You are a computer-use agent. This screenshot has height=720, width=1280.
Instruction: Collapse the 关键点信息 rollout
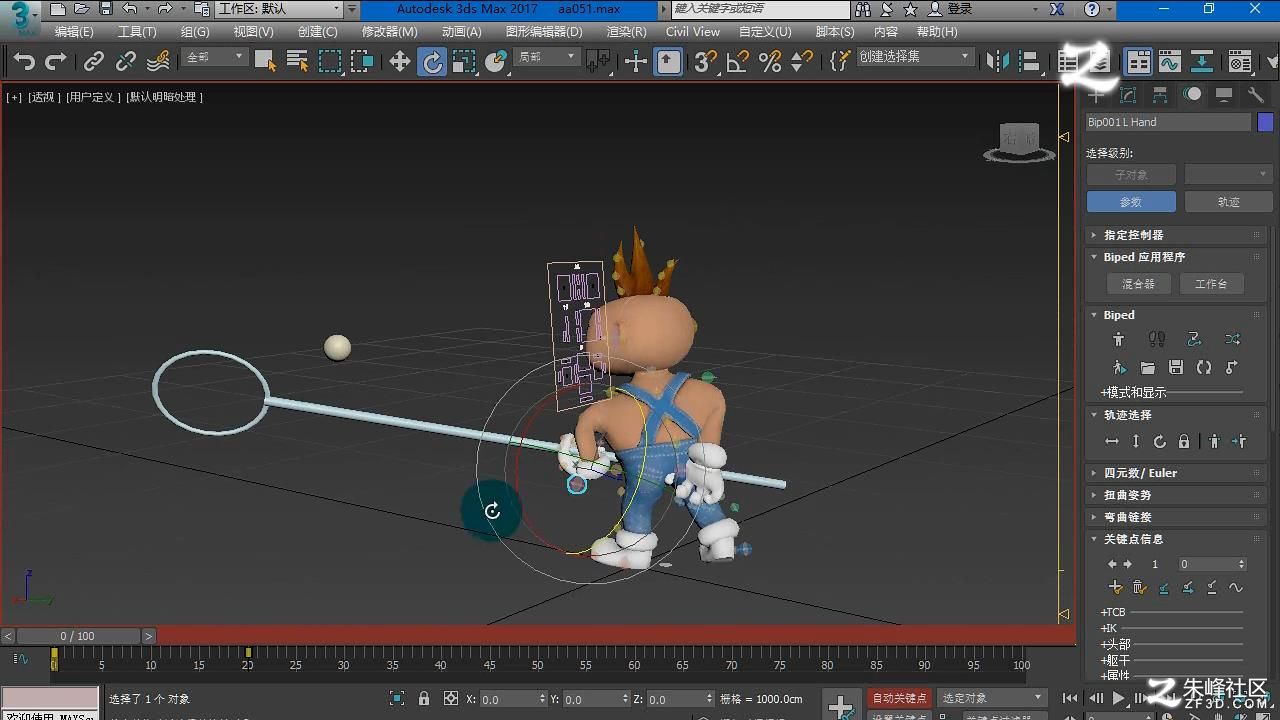pyautogui.click(x=1177, y=539)
